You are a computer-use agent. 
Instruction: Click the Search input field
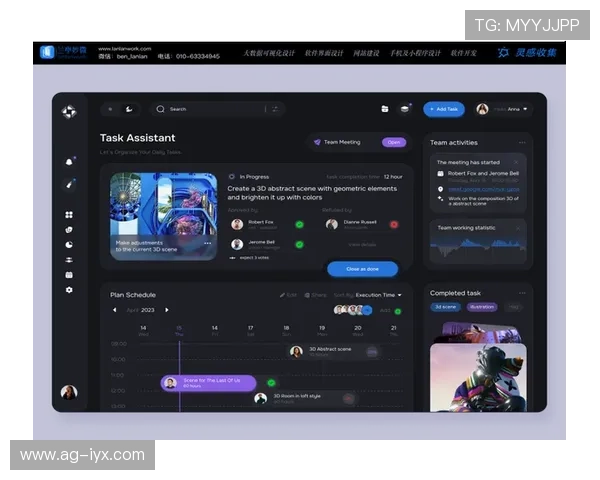pos(215,109)
